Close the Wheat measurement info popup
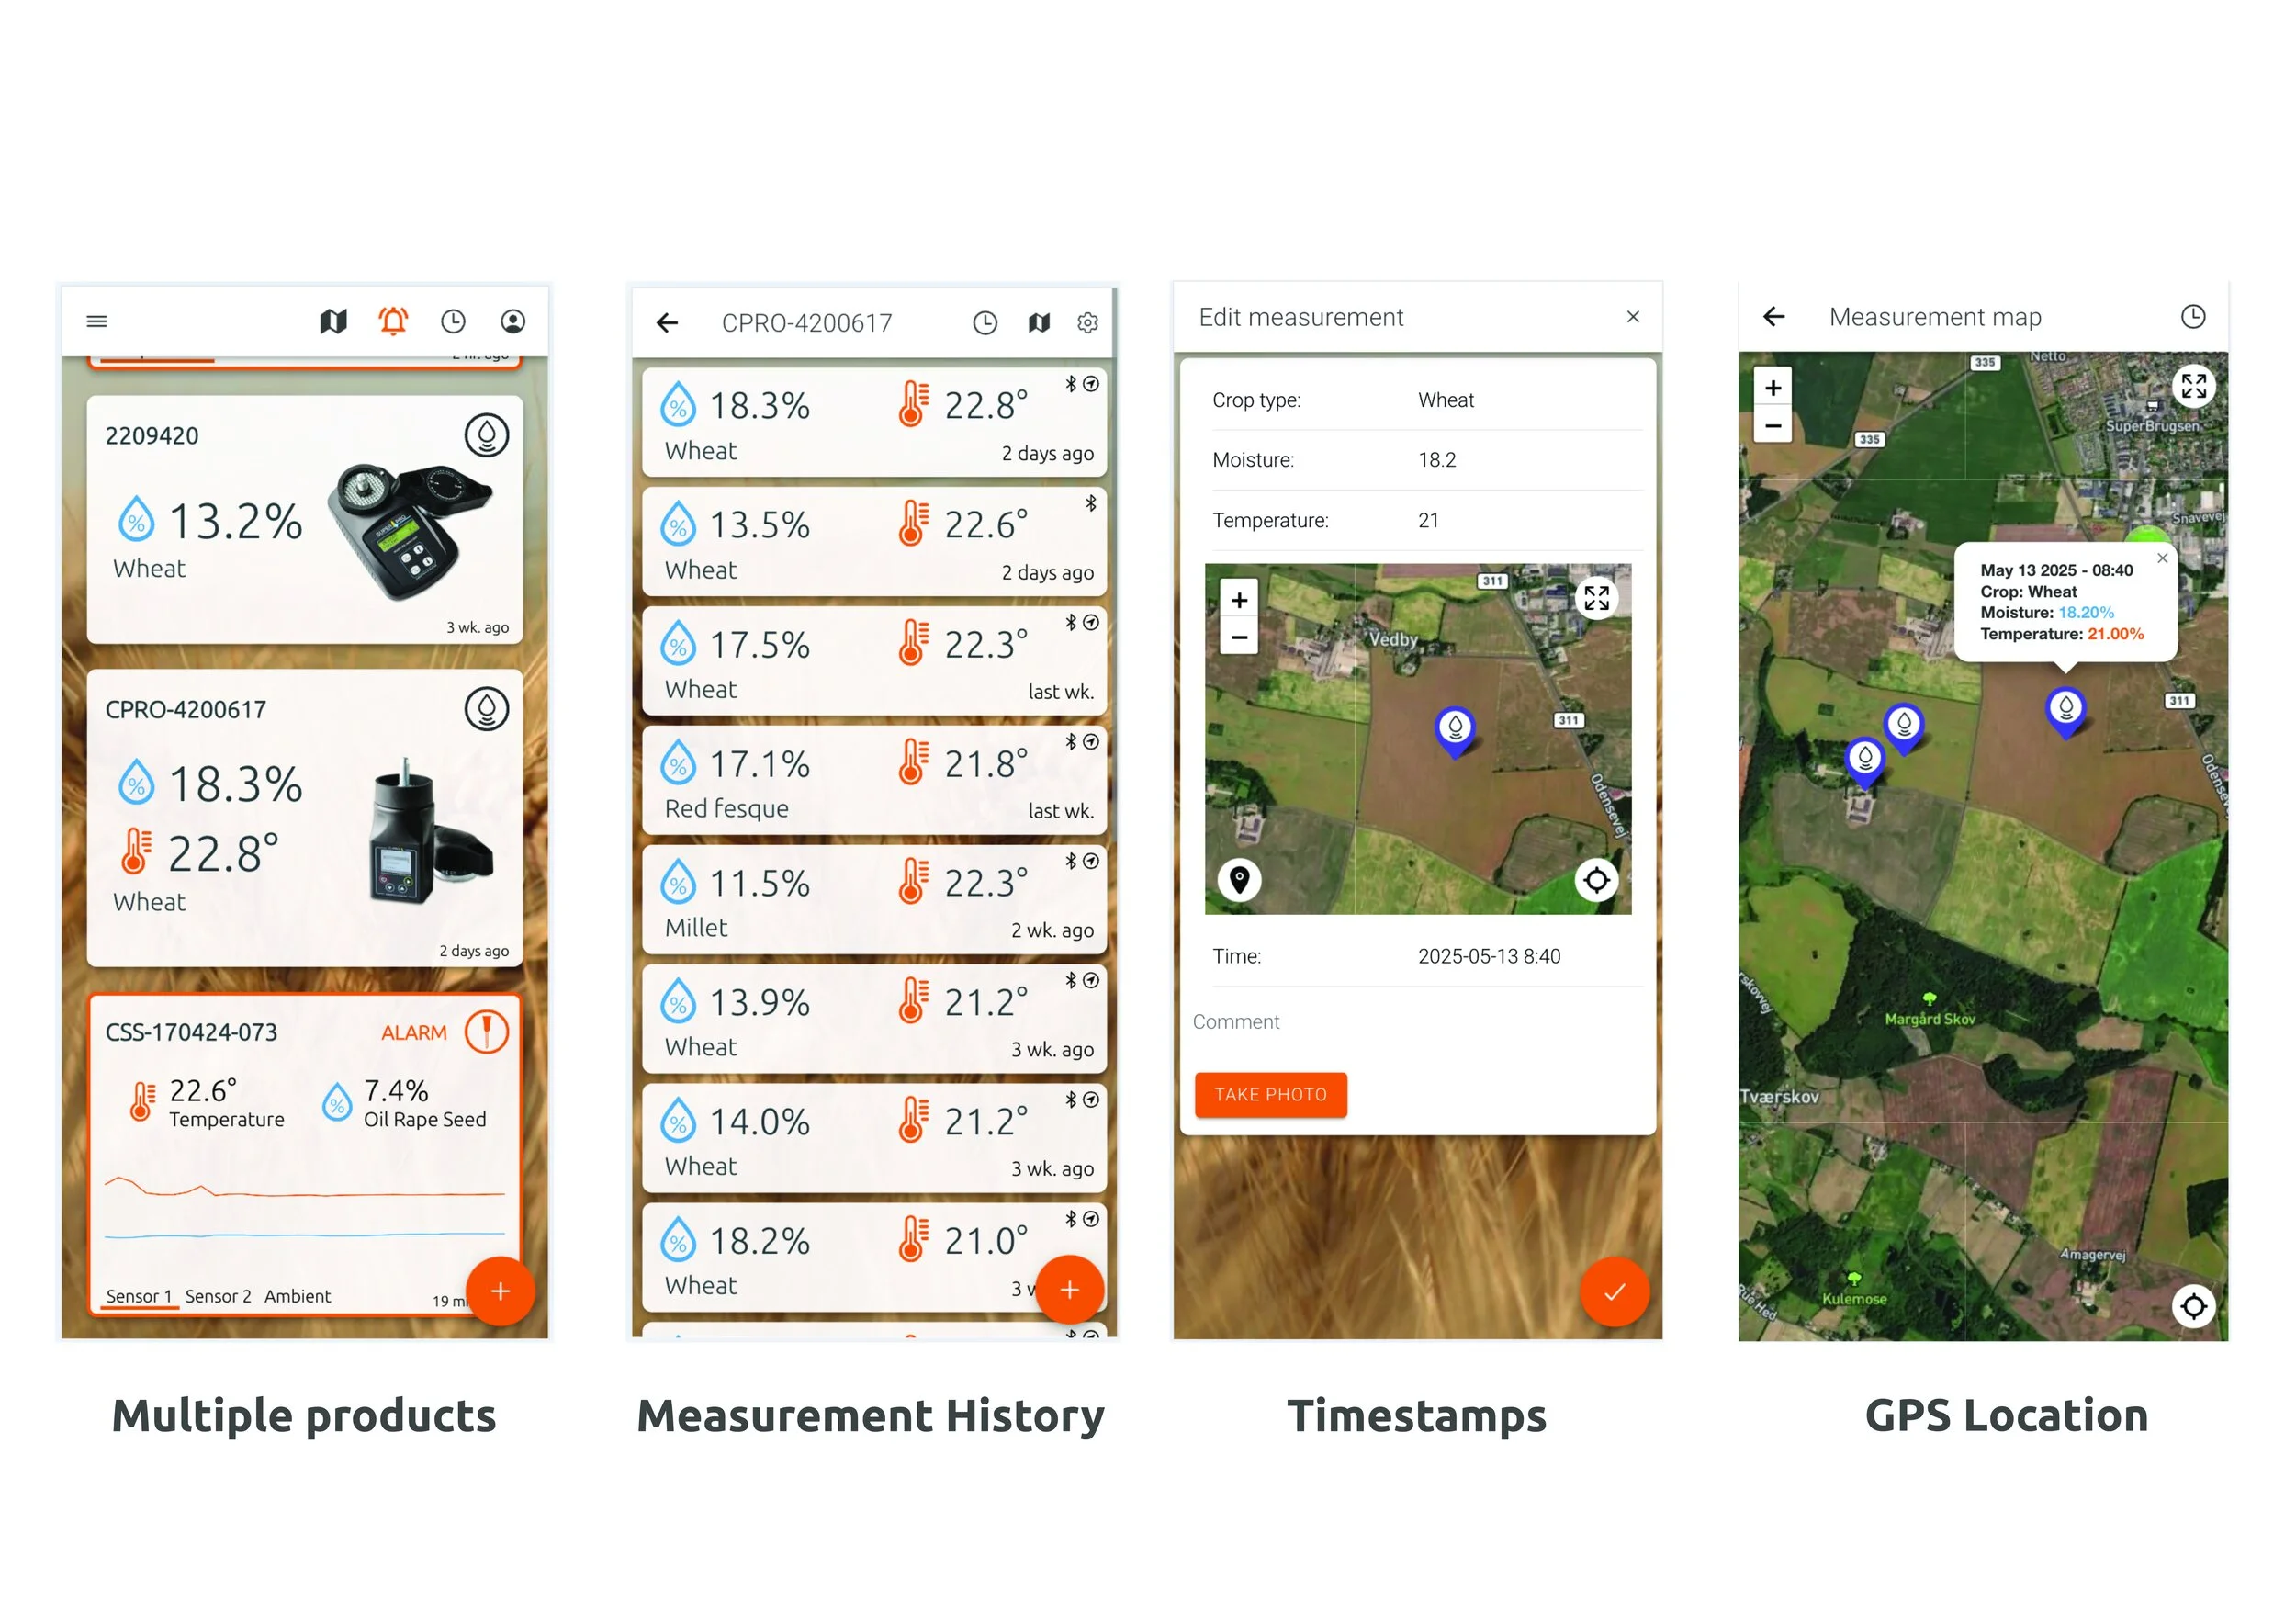Viewport: 2296px width, 1624px height. coord(2161,558)
